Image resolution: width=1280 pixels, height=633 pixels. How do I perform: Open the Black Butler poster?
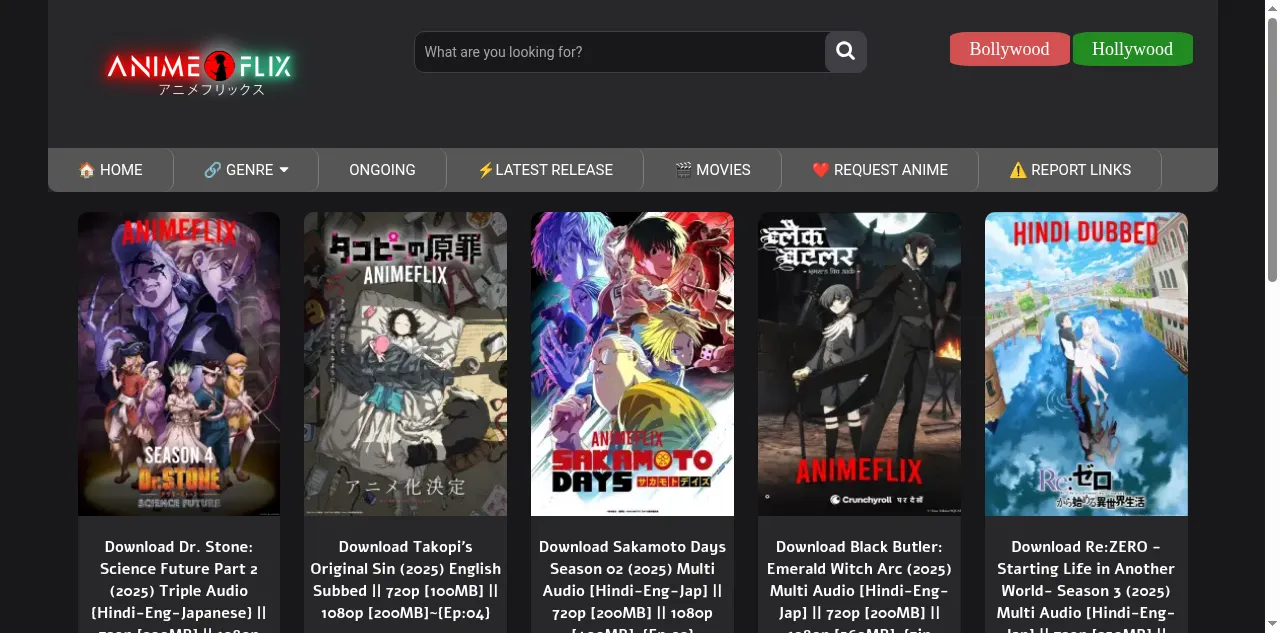click(859, 364)
